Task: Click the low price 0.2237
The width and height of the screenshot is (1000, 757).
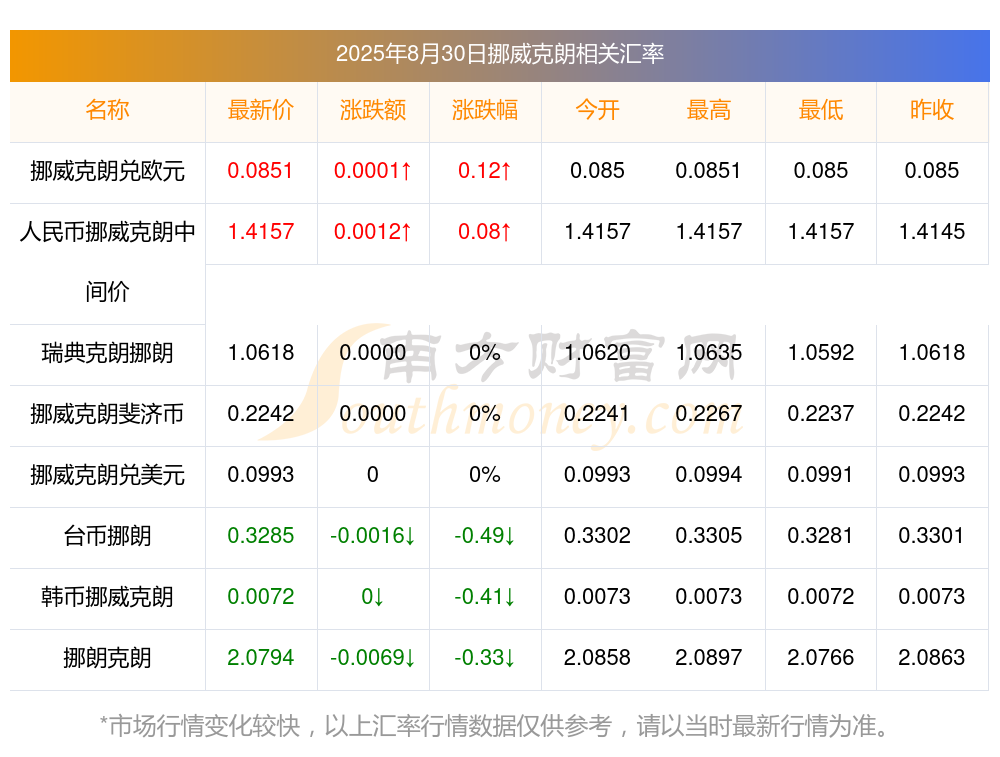Action: 821,414
